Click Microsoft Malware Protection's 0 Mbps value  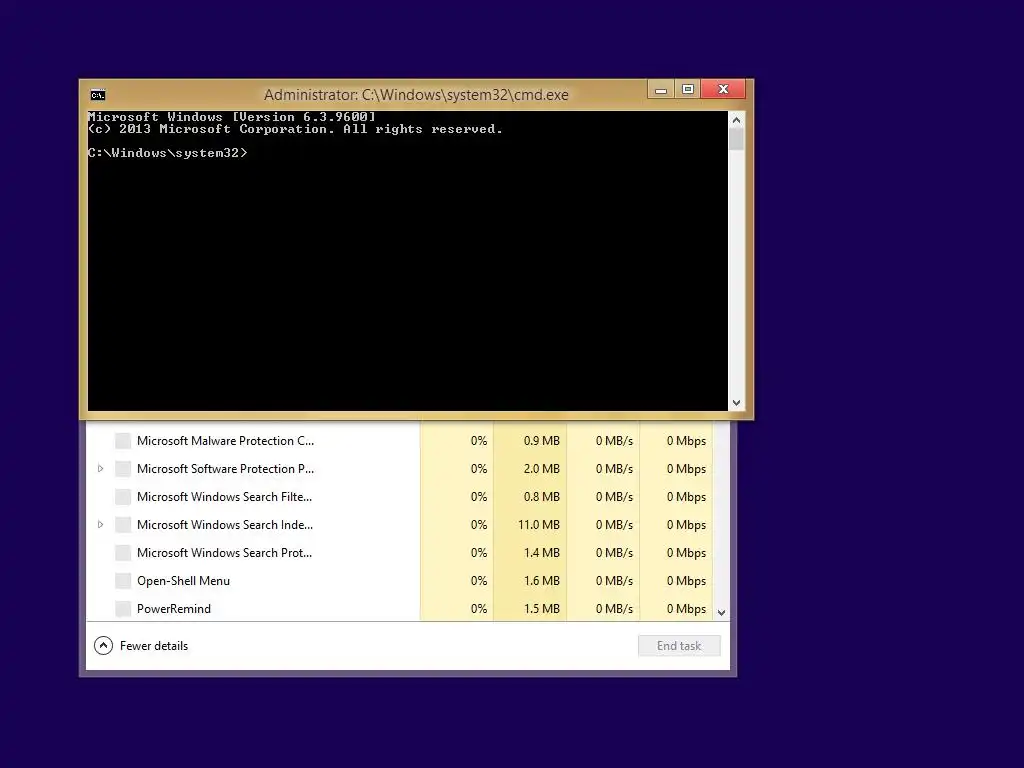click(x=686, y=441)
